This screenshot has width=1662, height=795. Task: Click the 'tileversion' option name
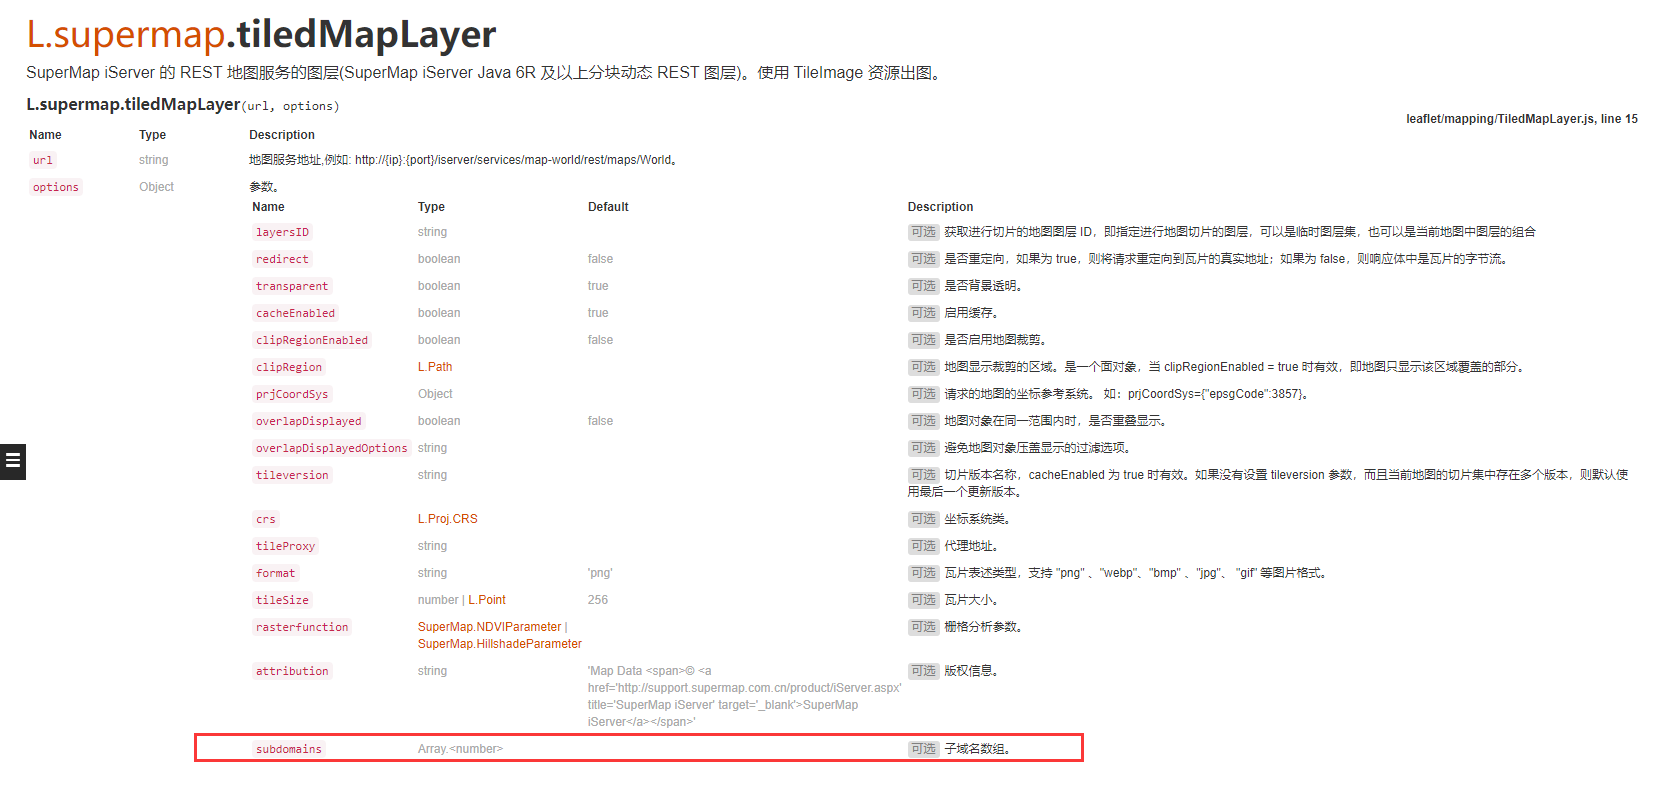coord(292,475)
